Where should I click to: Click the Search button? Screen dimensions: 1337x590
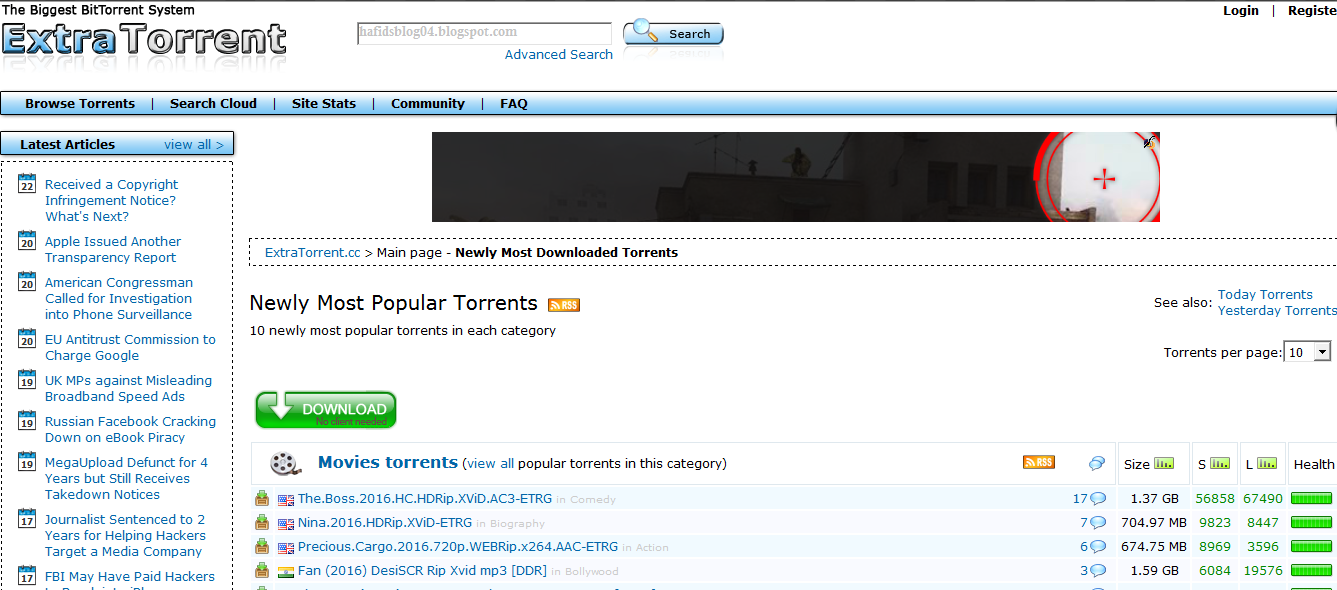coord(673,33)
